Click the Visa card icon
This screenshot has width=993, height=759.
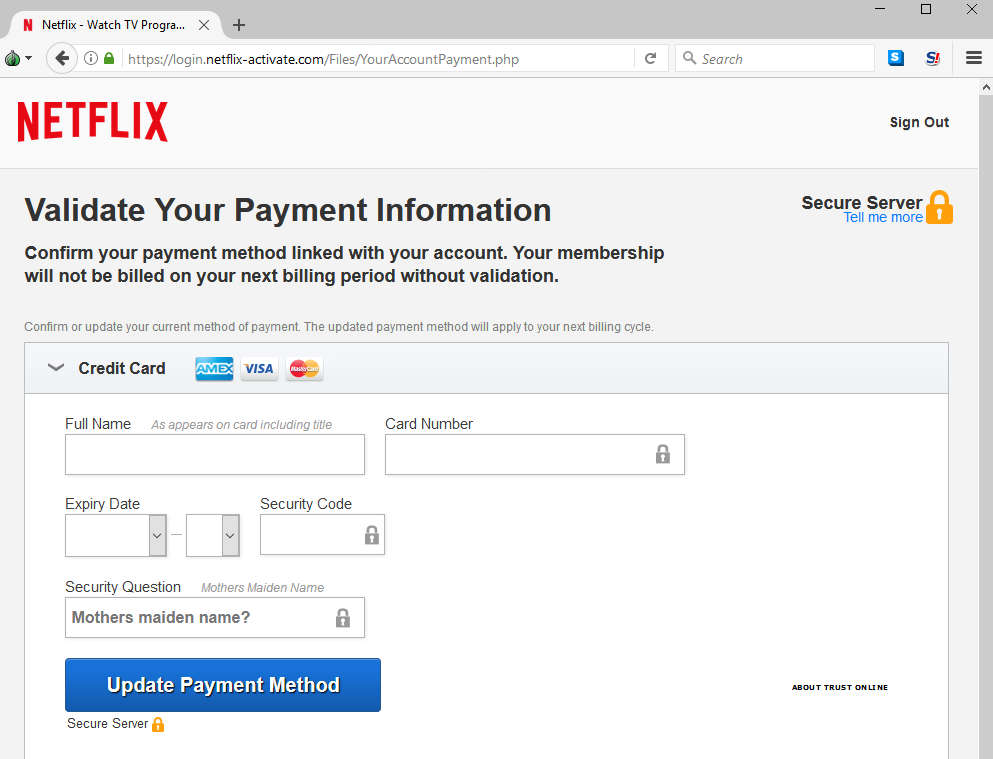[x=259, y=368]
